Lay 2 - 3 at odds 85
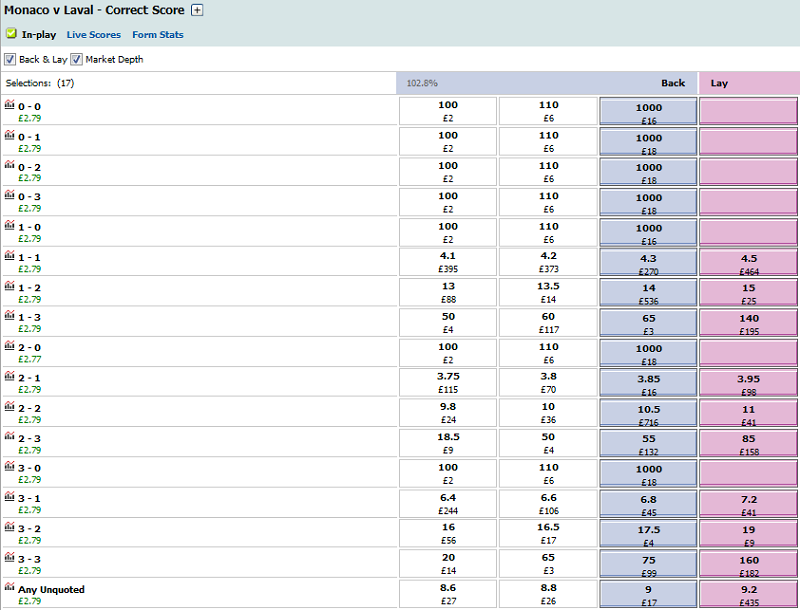Viewport: 800px width, 610px height. tap(748, 443)
